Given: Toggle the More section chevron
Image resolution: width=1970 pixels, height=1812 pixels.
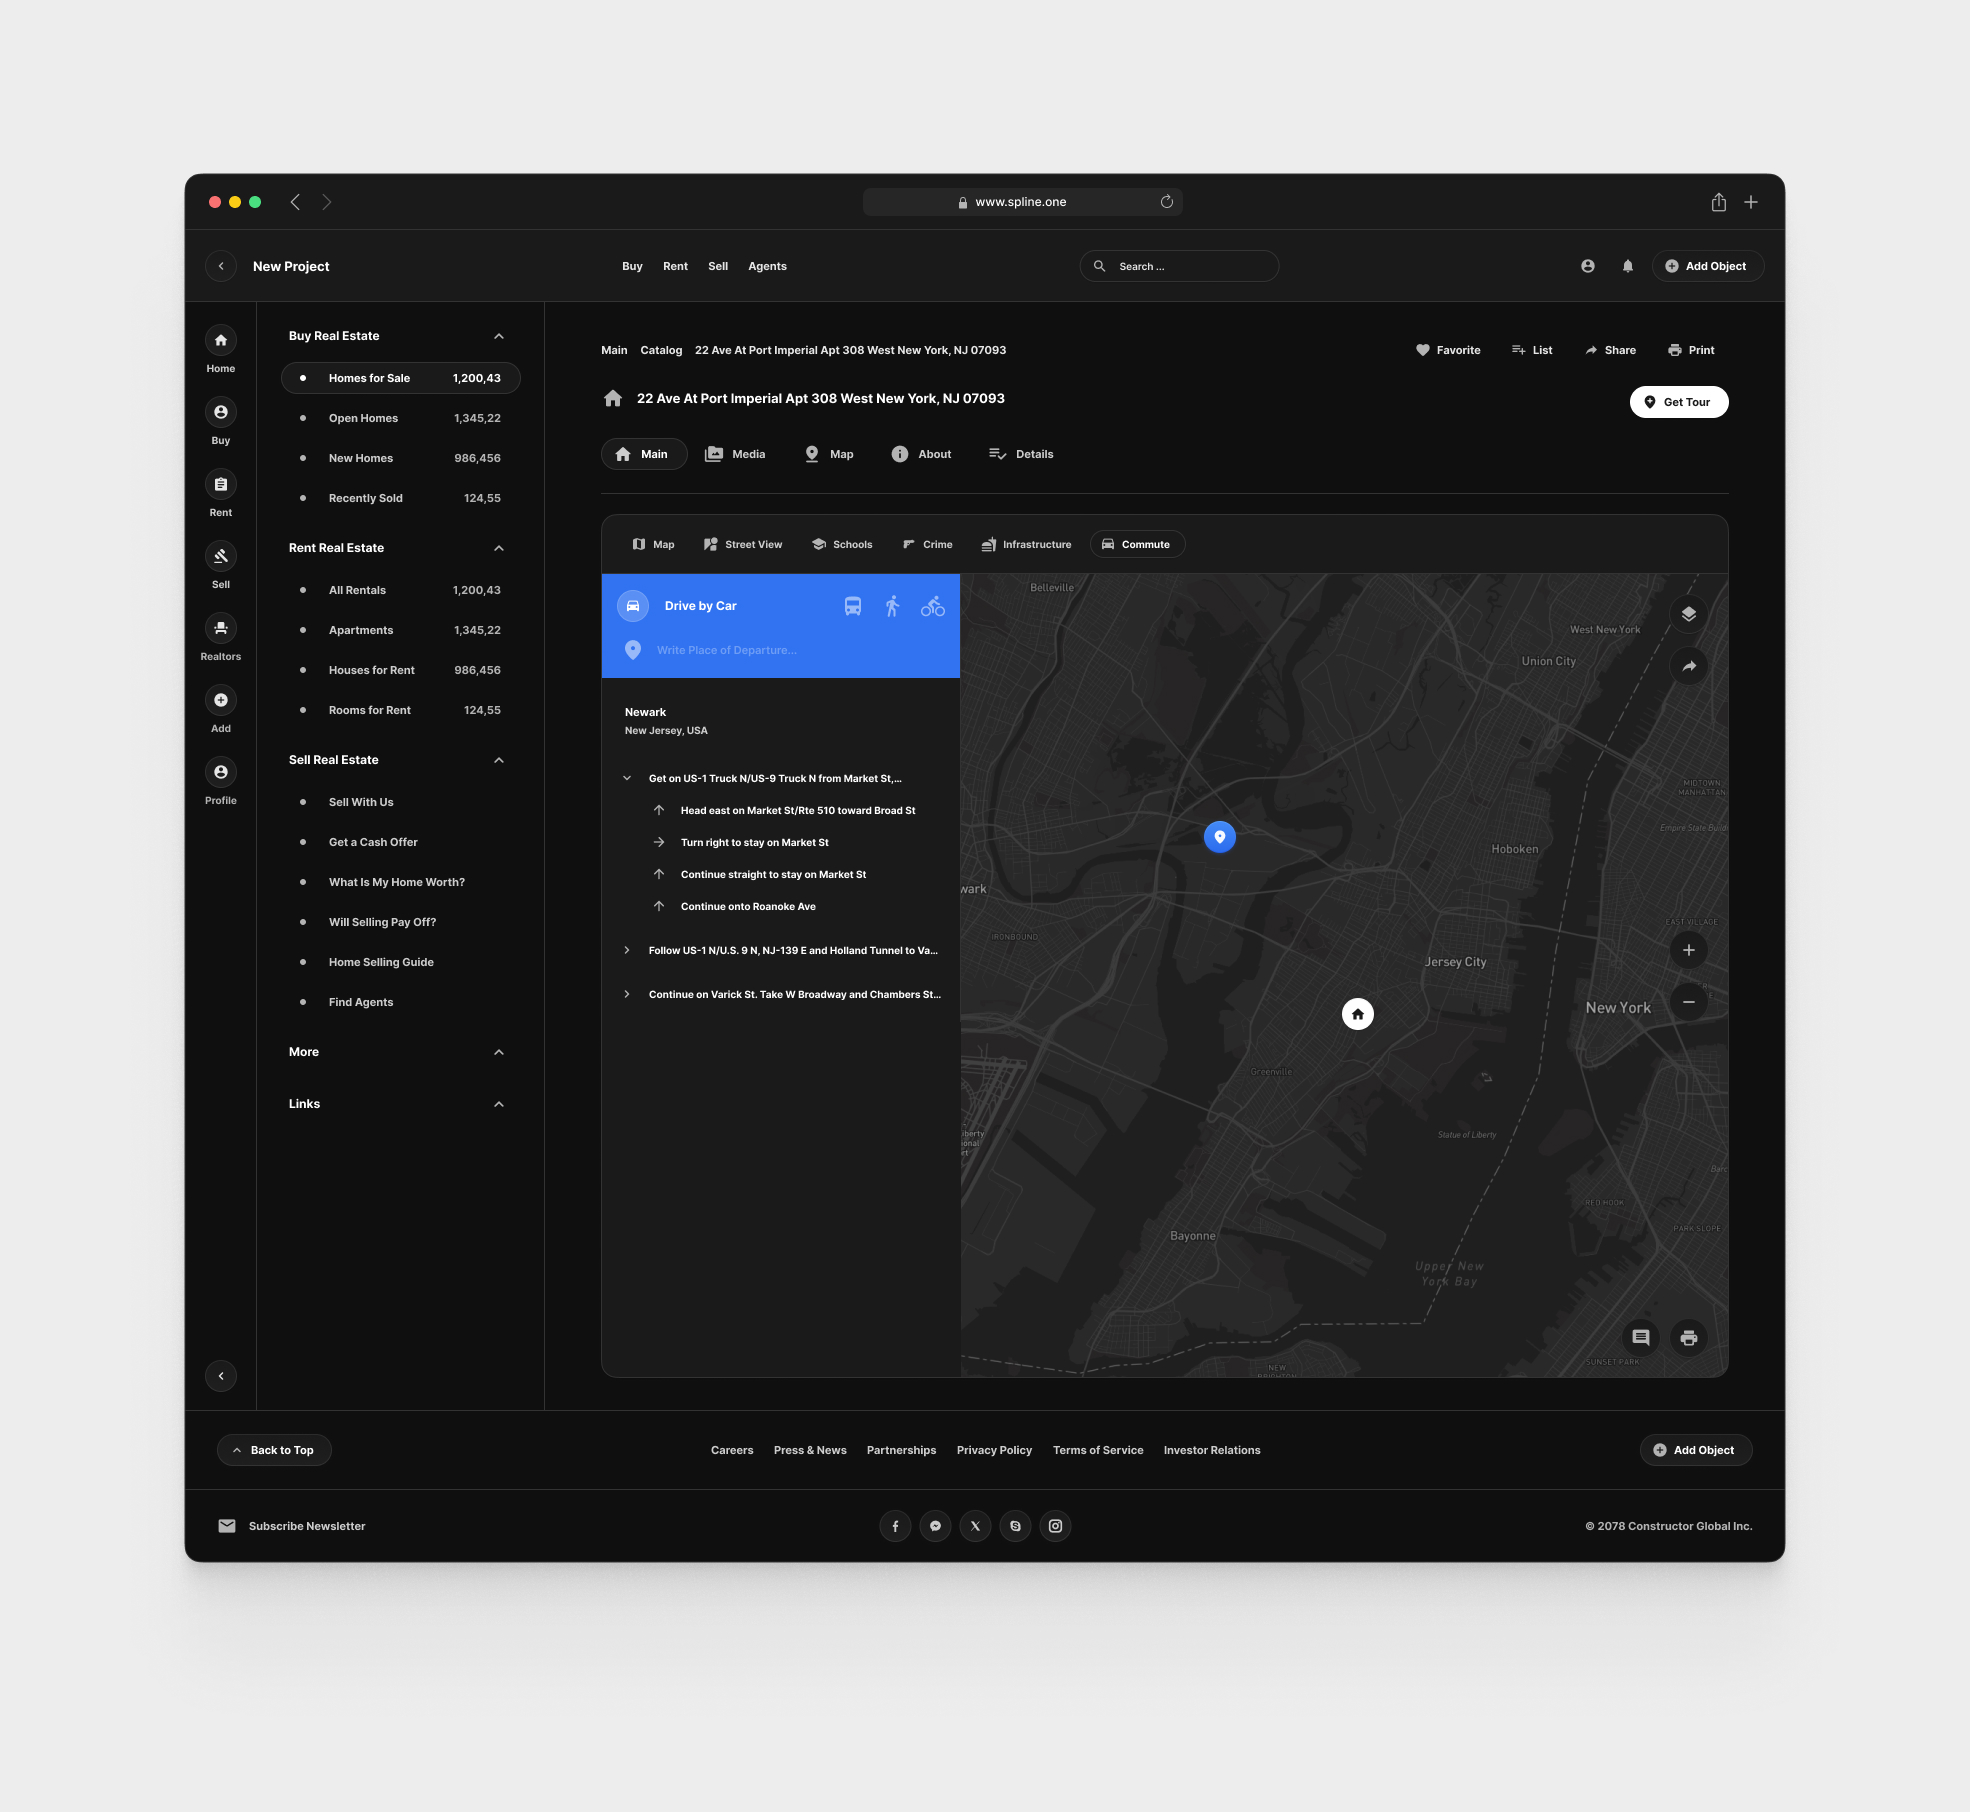Looking at the screenshot, I should 499,1052.
